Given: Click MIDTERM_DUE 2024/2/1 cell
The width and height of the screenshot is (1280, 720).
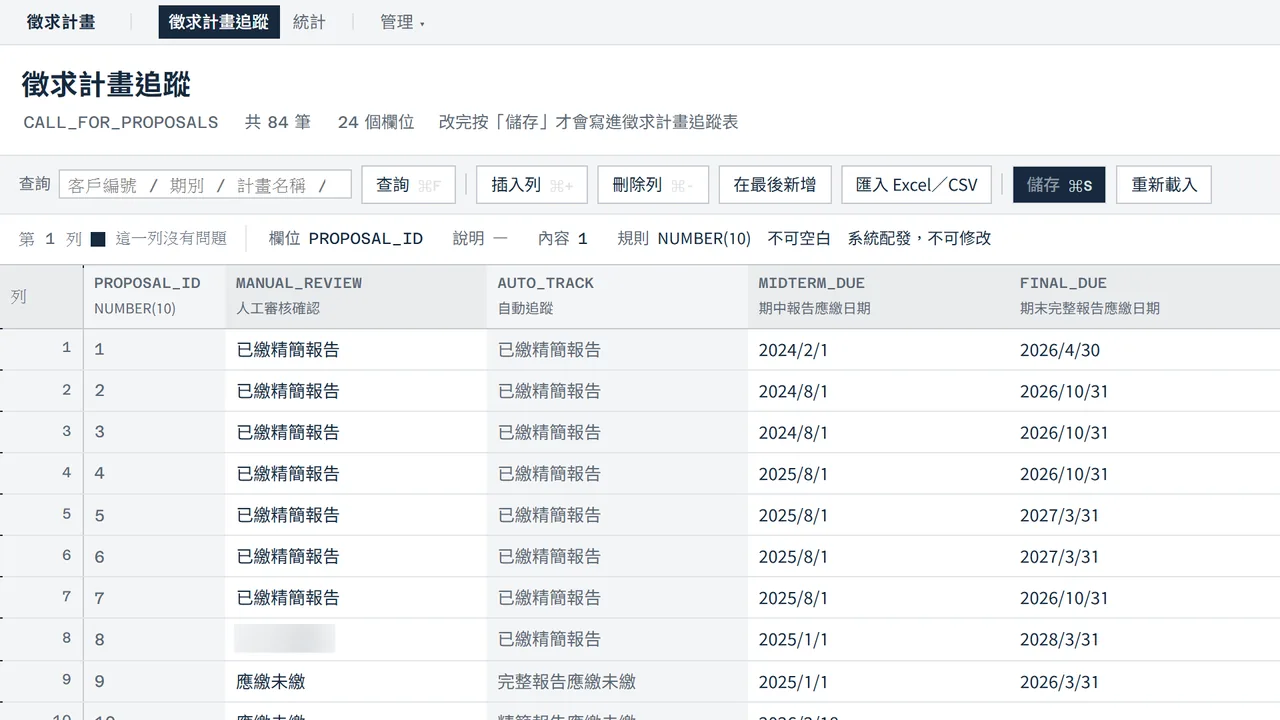Looking at the screenshot, I should coord(879,349).
